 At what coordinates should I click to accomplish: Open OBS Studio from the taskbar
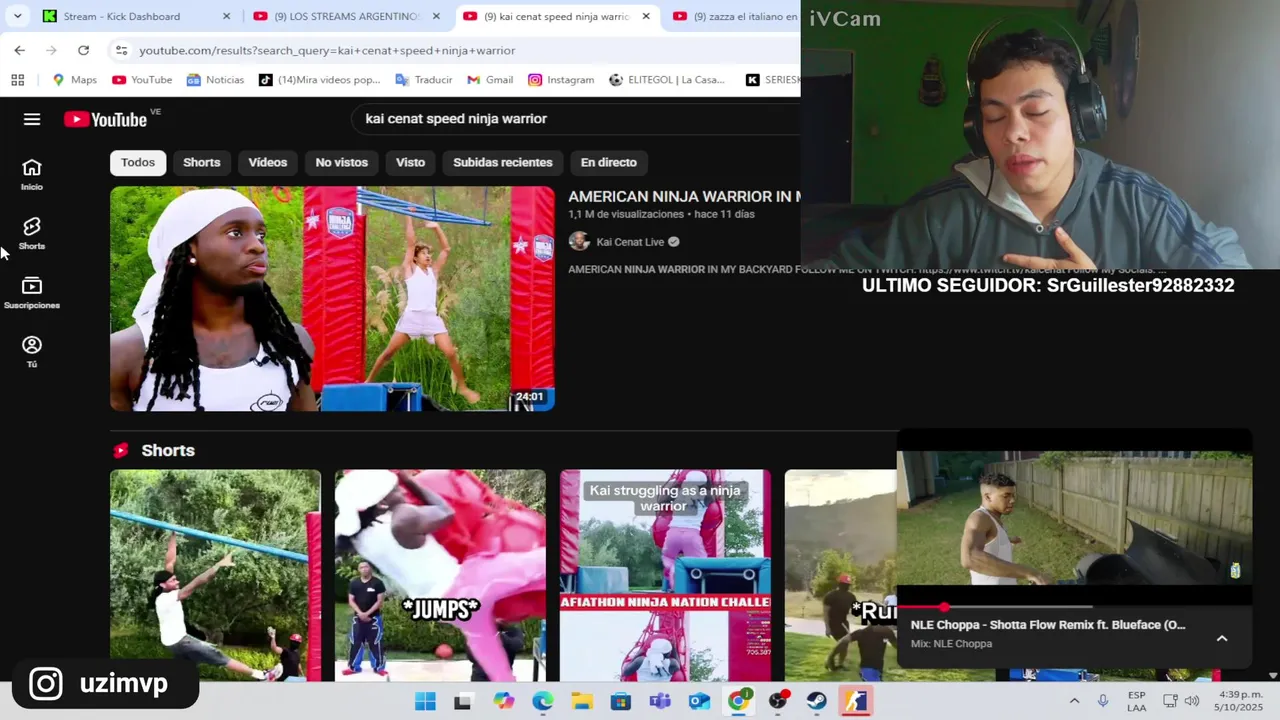coord(778,701)
